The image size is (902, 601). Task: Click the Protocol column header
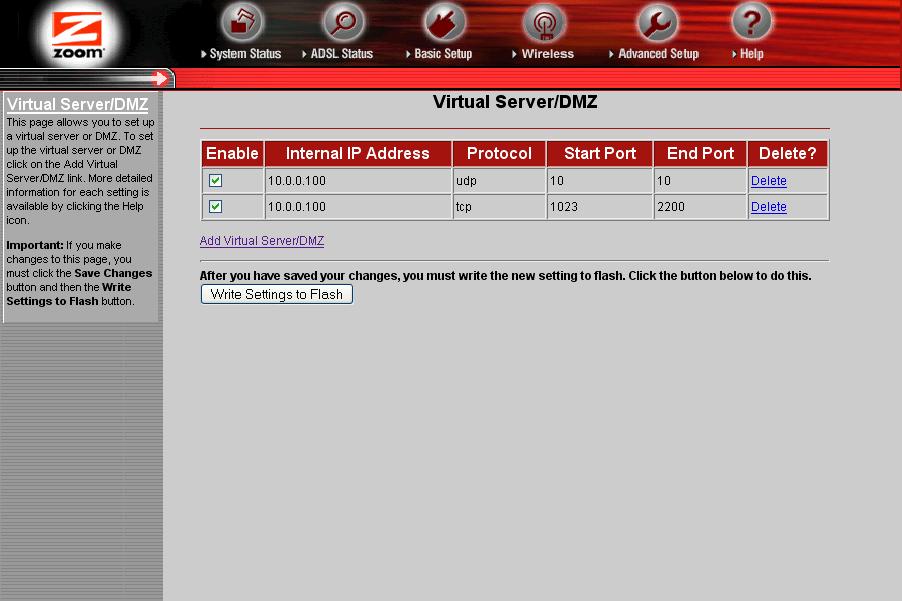pyautogui.click(x=499, y=154)
